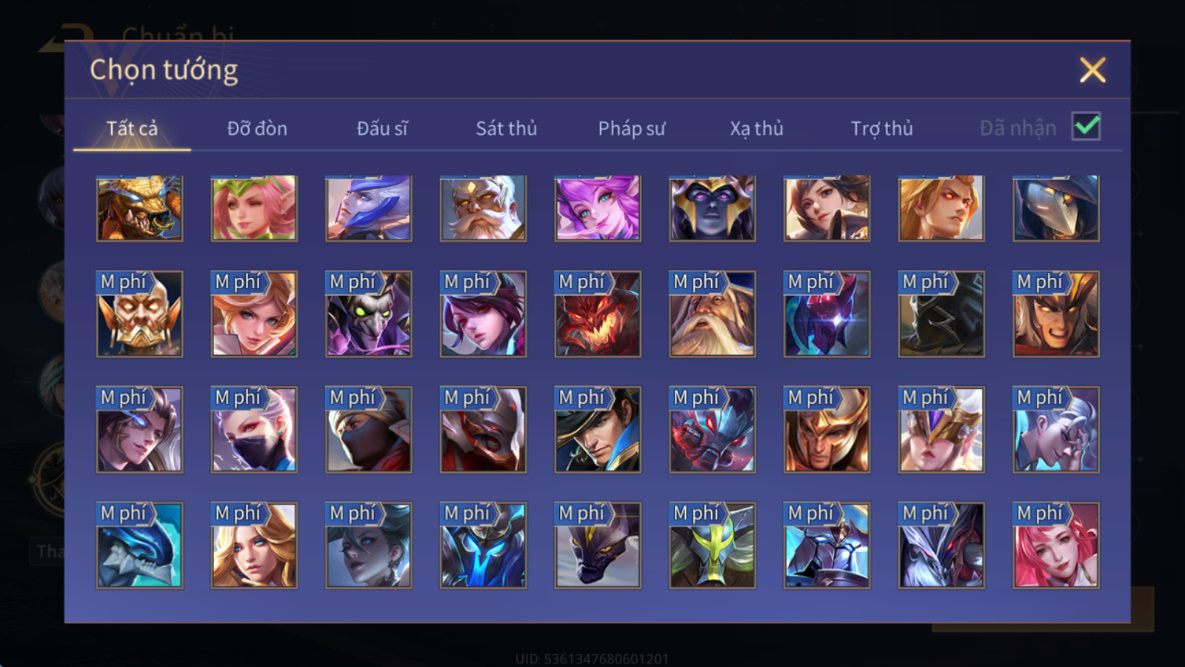Switch to the Trợ thủ tab
This screenshot has height=667, width=1185.
click(882, 128)
